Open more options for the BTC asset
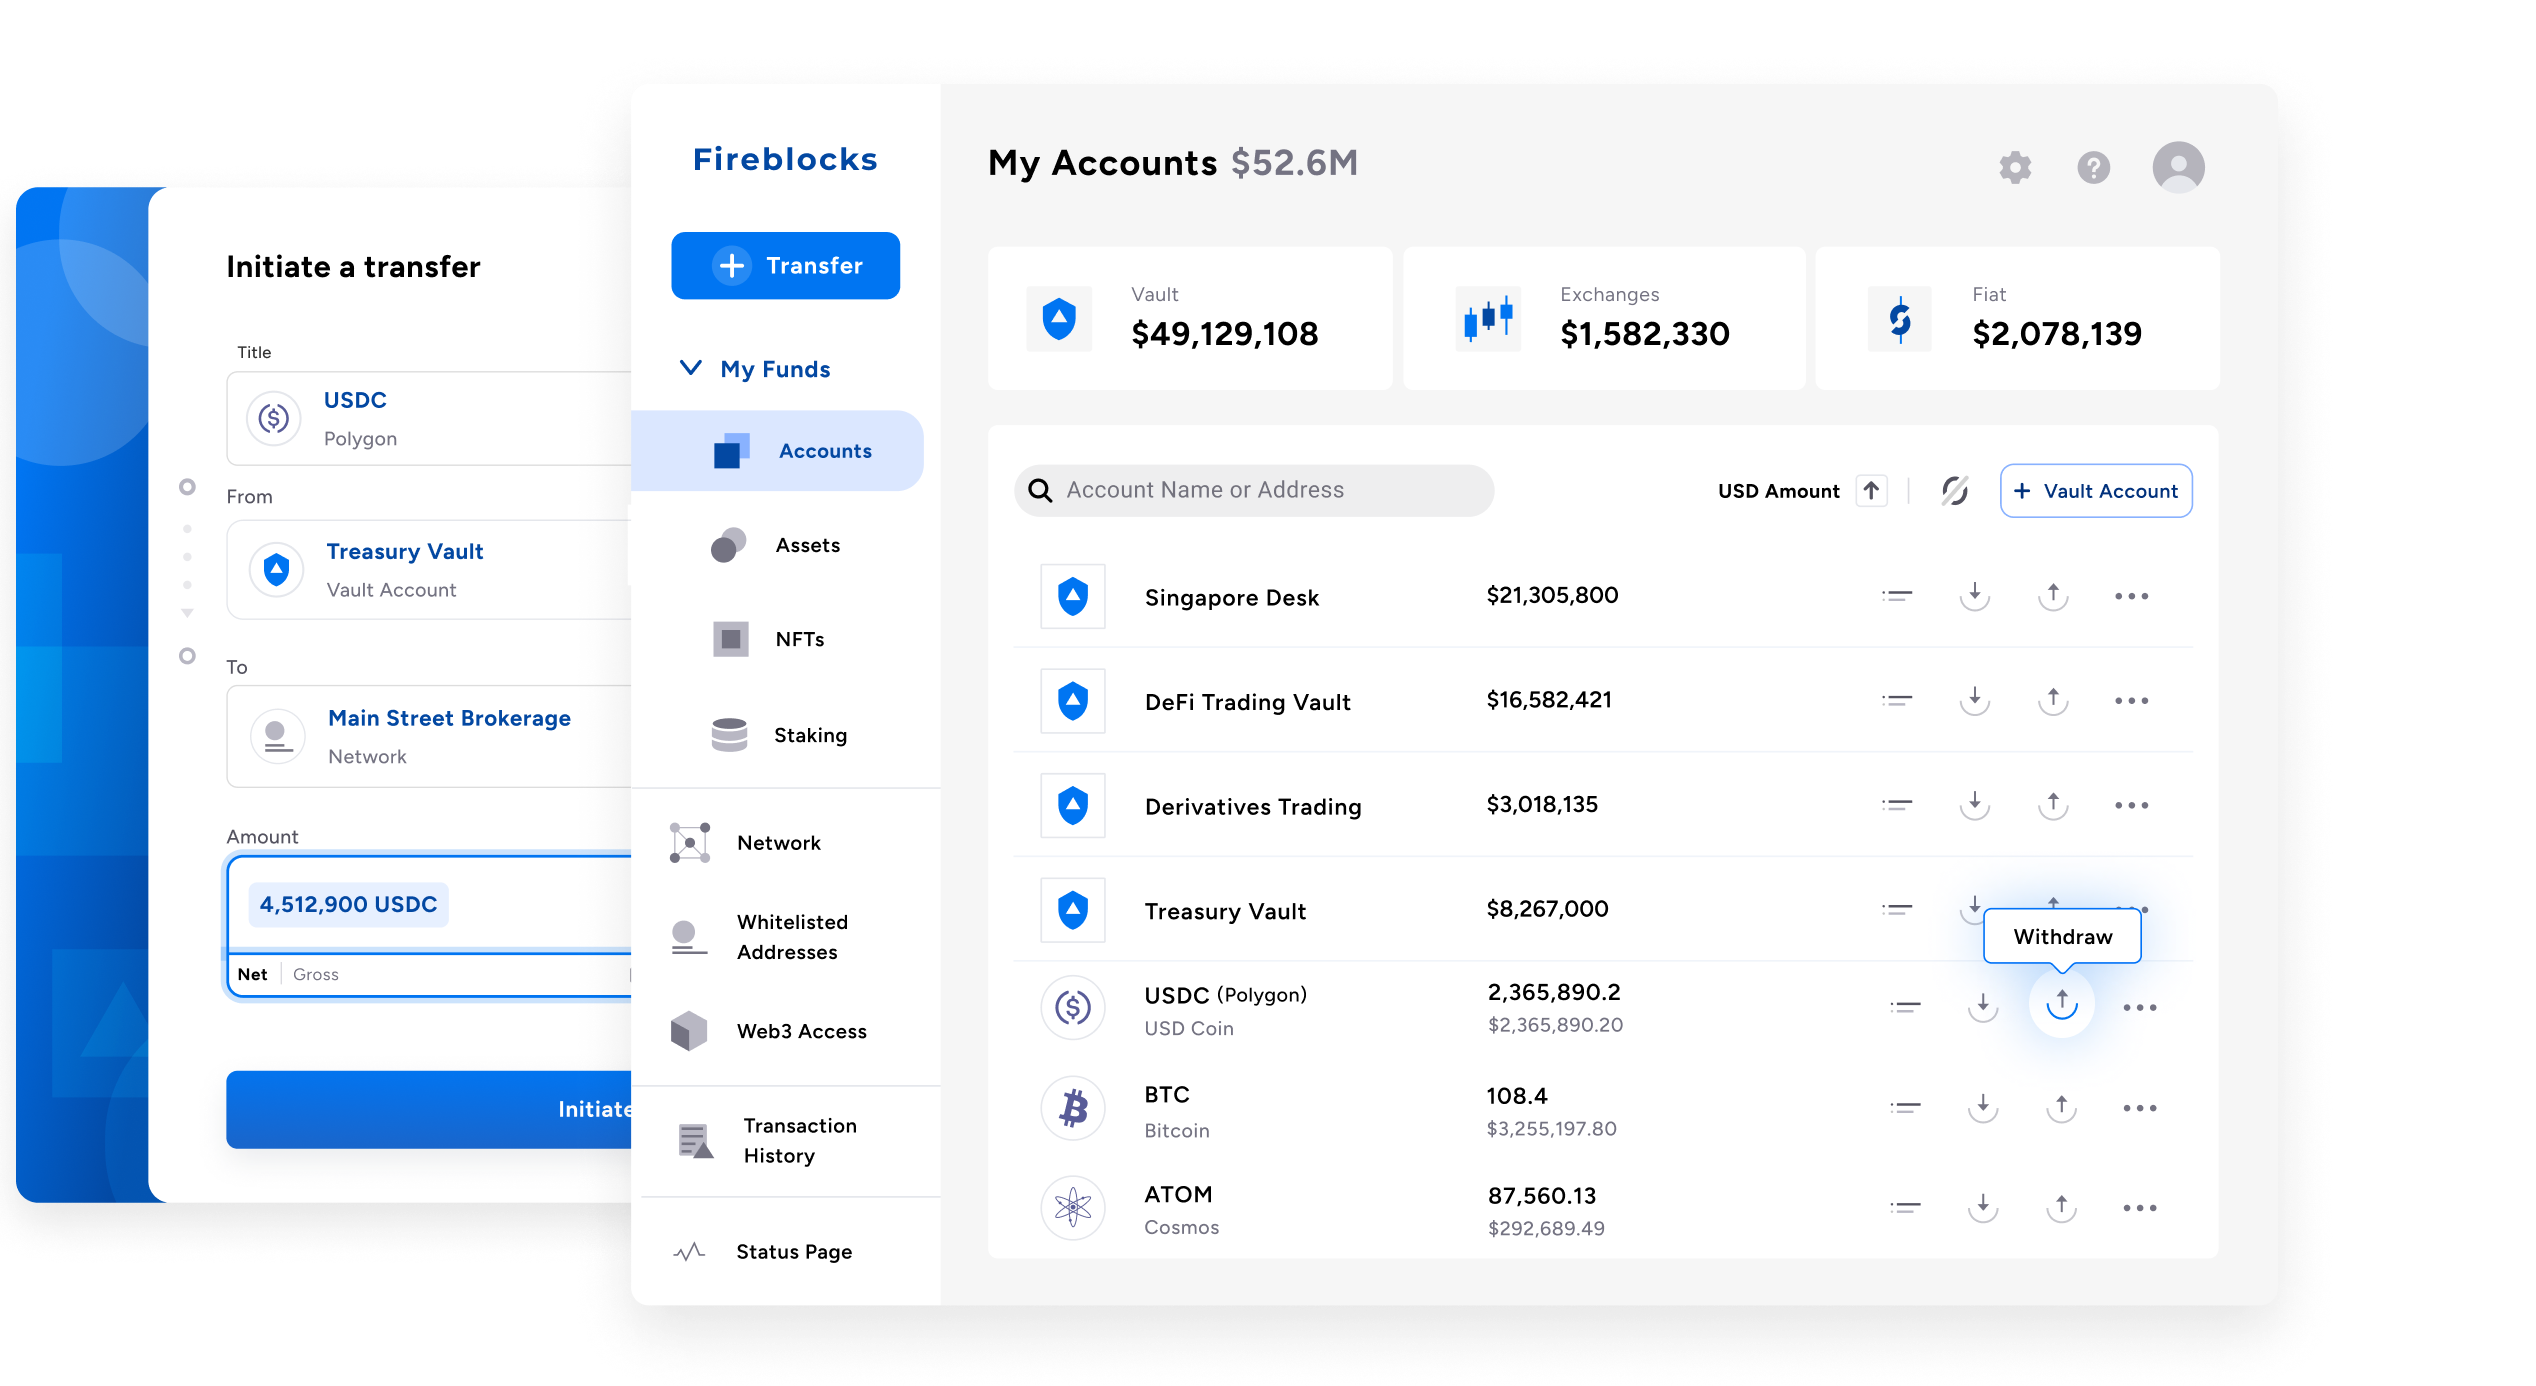Viewport: 2536px width, 1386px height. [x=2140, y=1107]
